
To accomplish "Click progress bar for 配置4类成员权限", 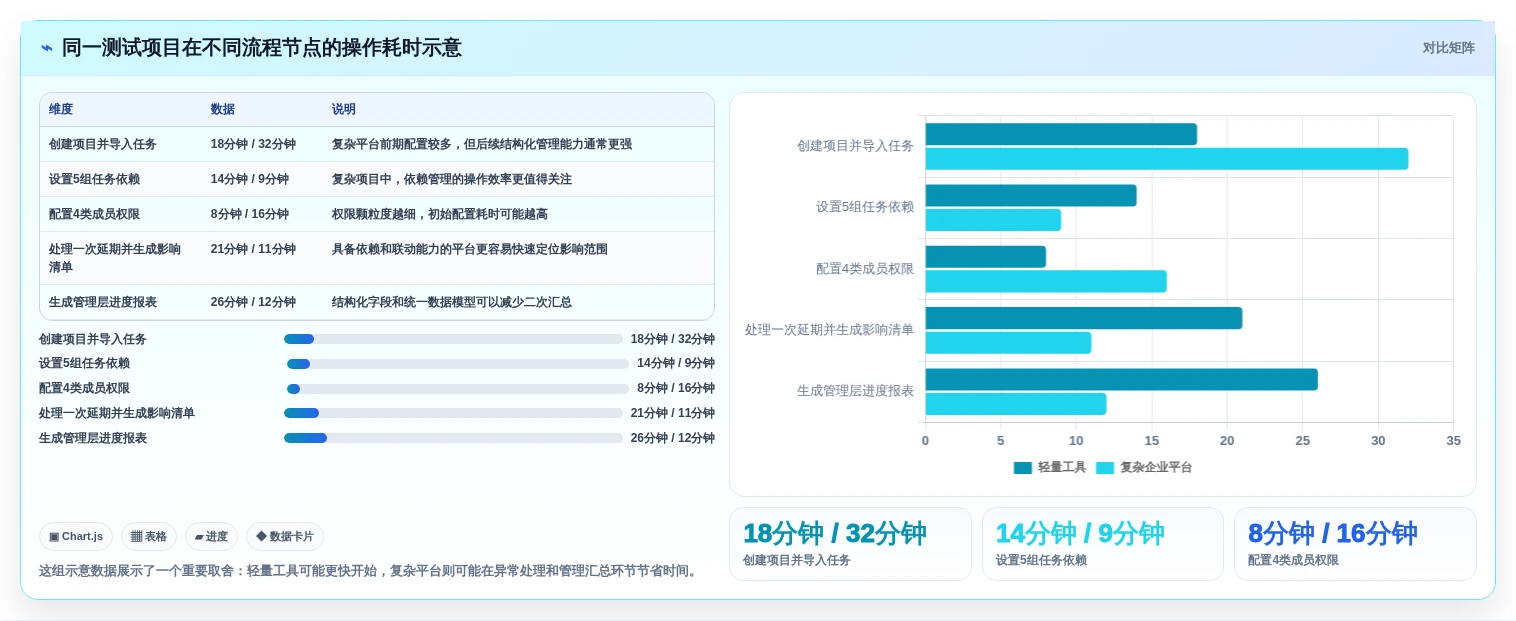I will [x=458, y=389].
